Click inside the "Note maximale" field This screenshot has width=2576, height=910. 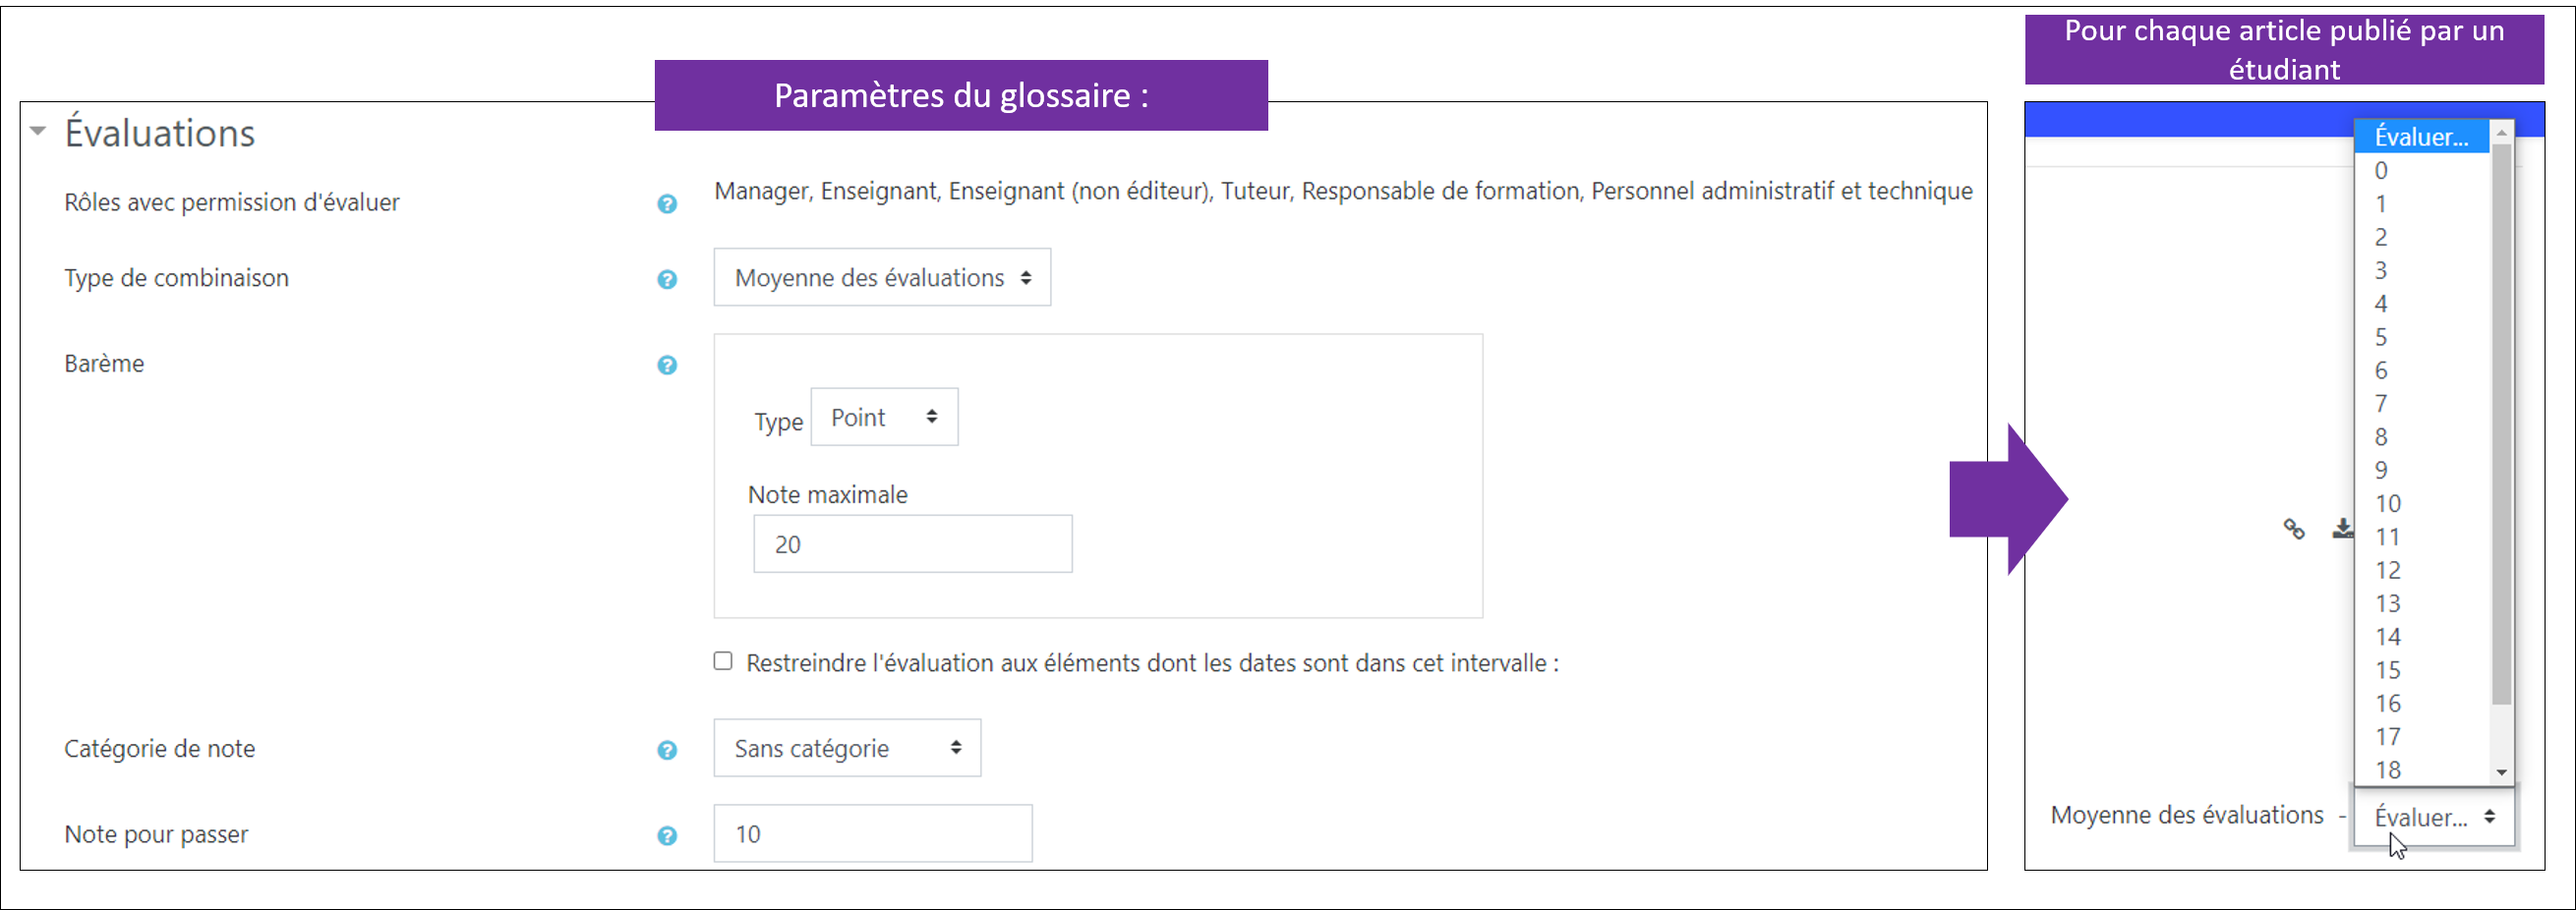(911, 543)
